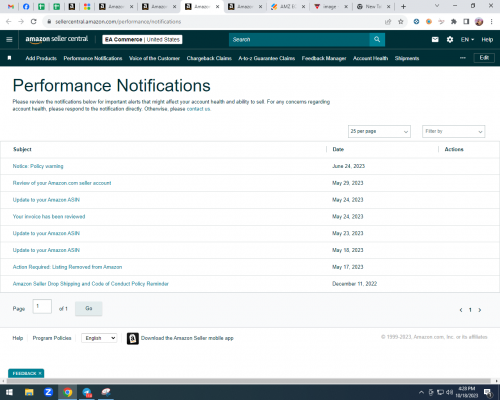This screenshot has height=400, width=500.
Task: Open the Notice: Policy warning notification
Action: [38, 166]
